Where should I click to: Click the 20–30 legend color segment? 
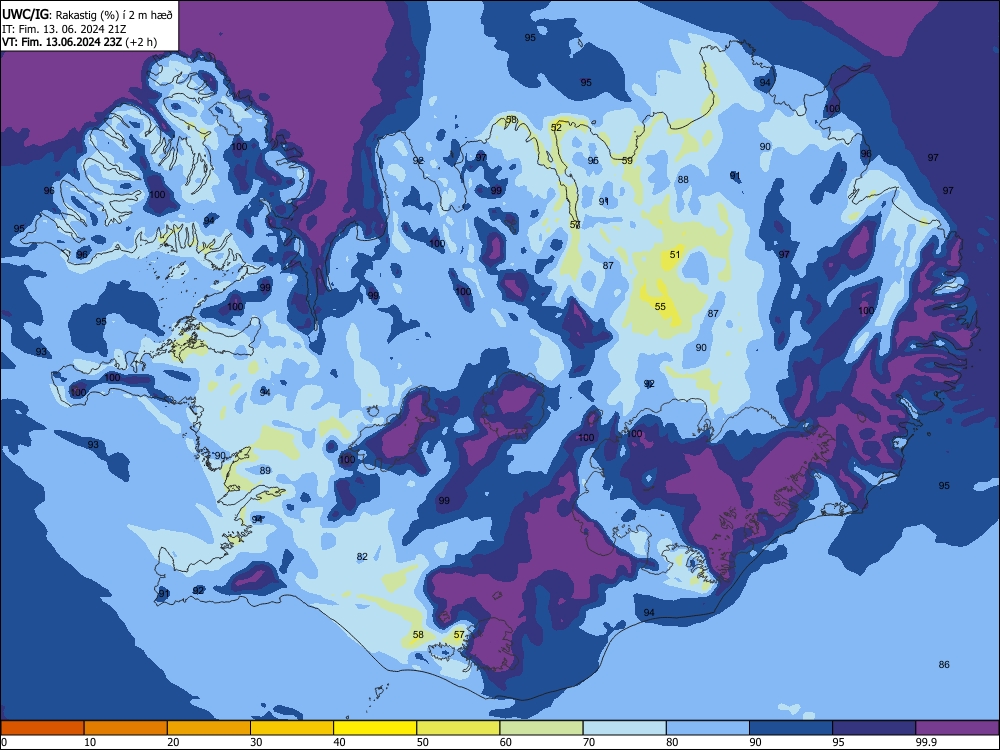point(209,728)
